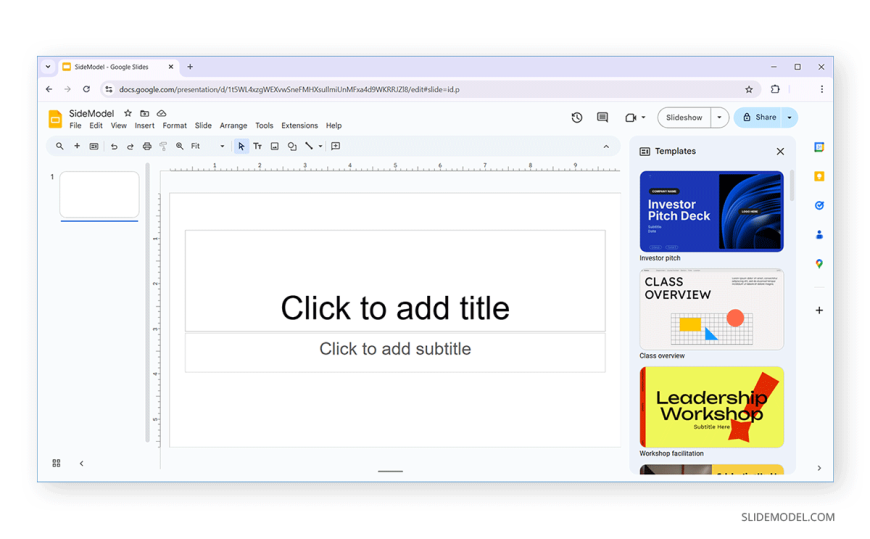Open the Tools menu
870x539 pixels.
click(264, 126)
